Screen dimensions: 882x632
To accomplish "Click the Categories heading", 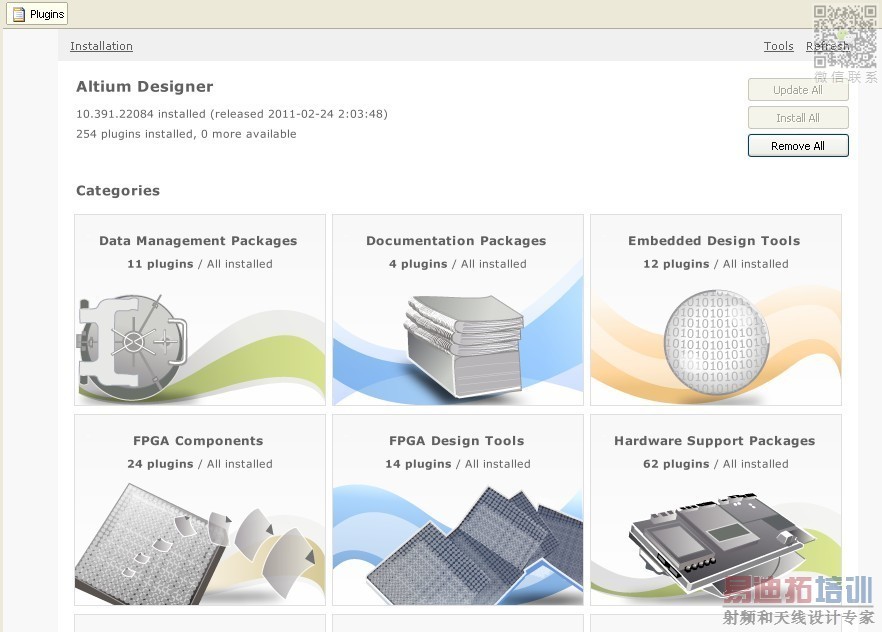I will click(x=118, y=191).
